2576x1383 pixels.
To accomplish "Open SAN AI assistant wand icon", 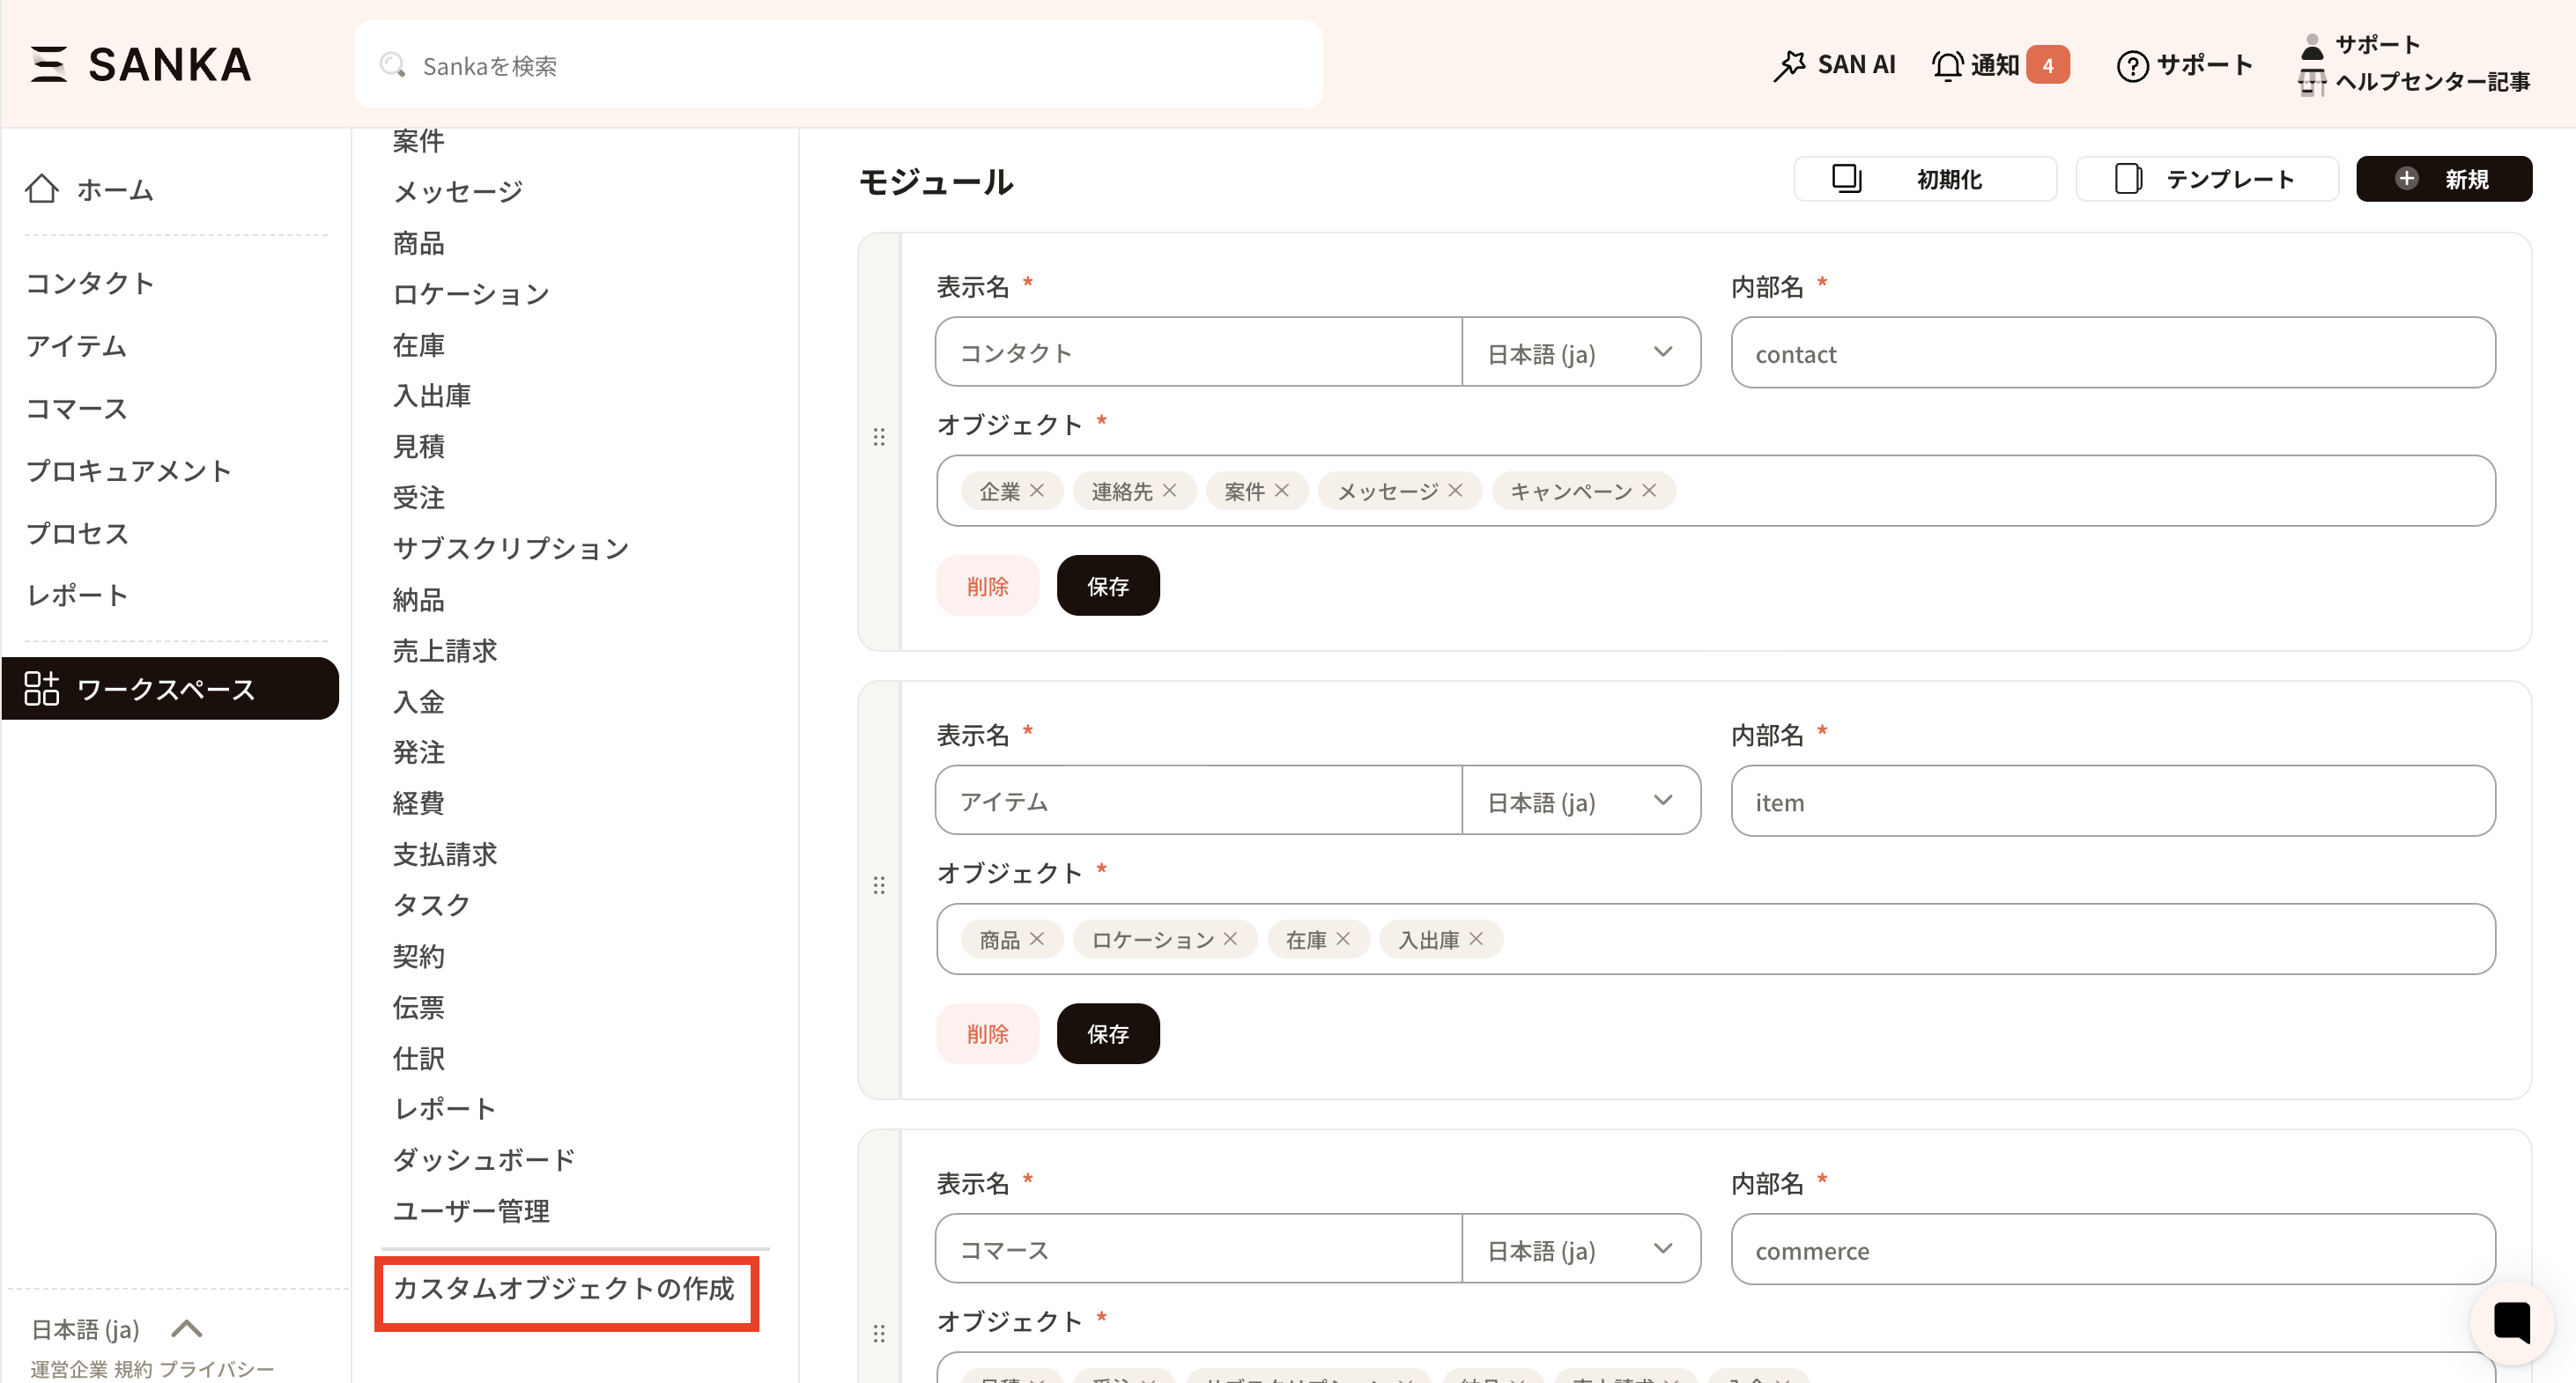I will 1789,65.
